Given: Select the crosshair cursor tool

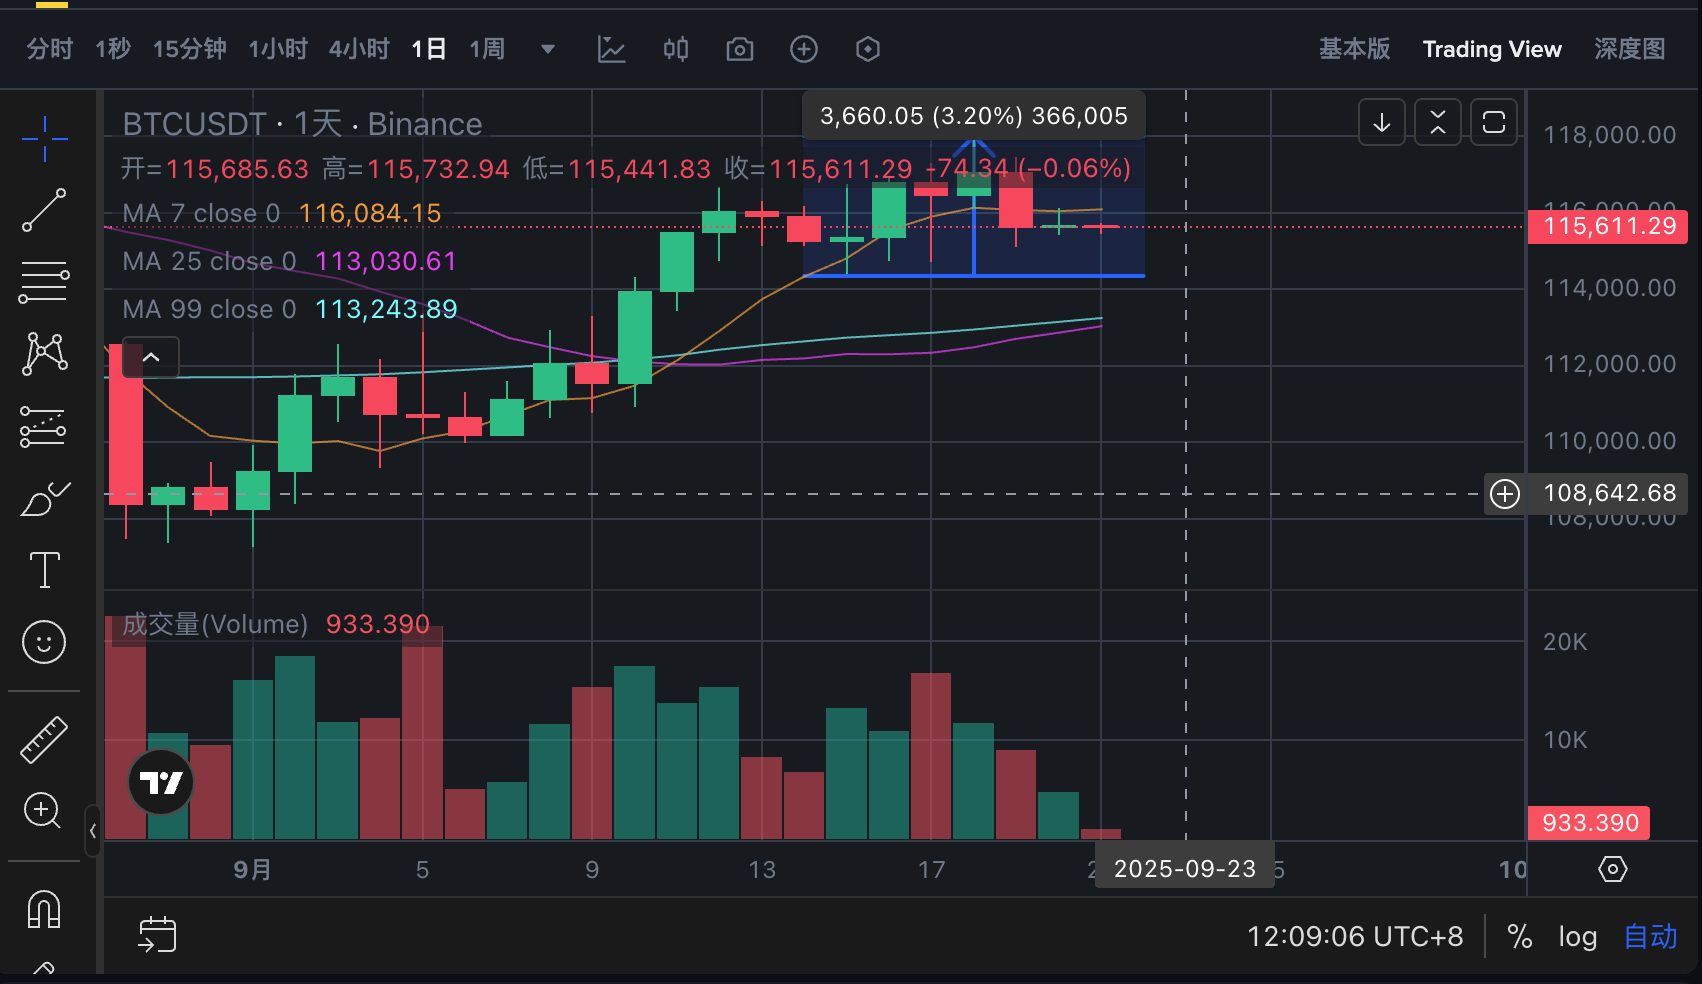Looking at the screenshot, I should coord(44,139).
